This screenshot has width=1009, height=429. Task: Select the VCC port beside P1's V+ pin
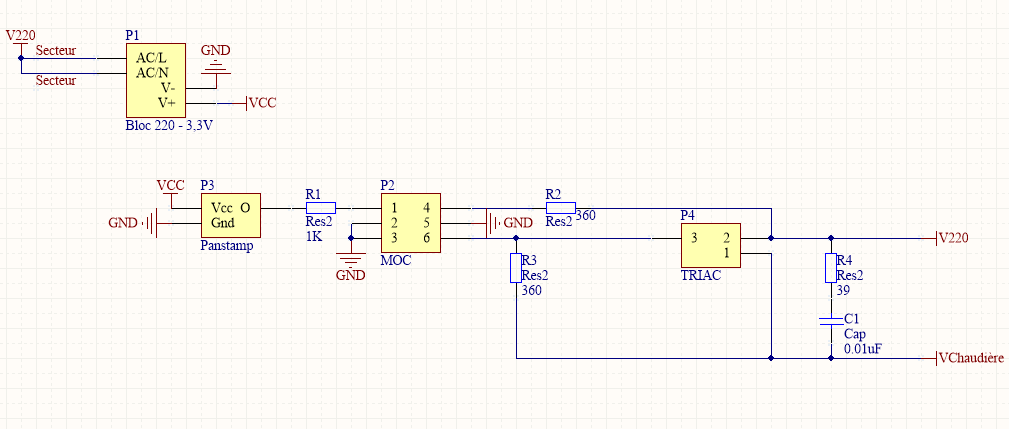tap(262, 102)
